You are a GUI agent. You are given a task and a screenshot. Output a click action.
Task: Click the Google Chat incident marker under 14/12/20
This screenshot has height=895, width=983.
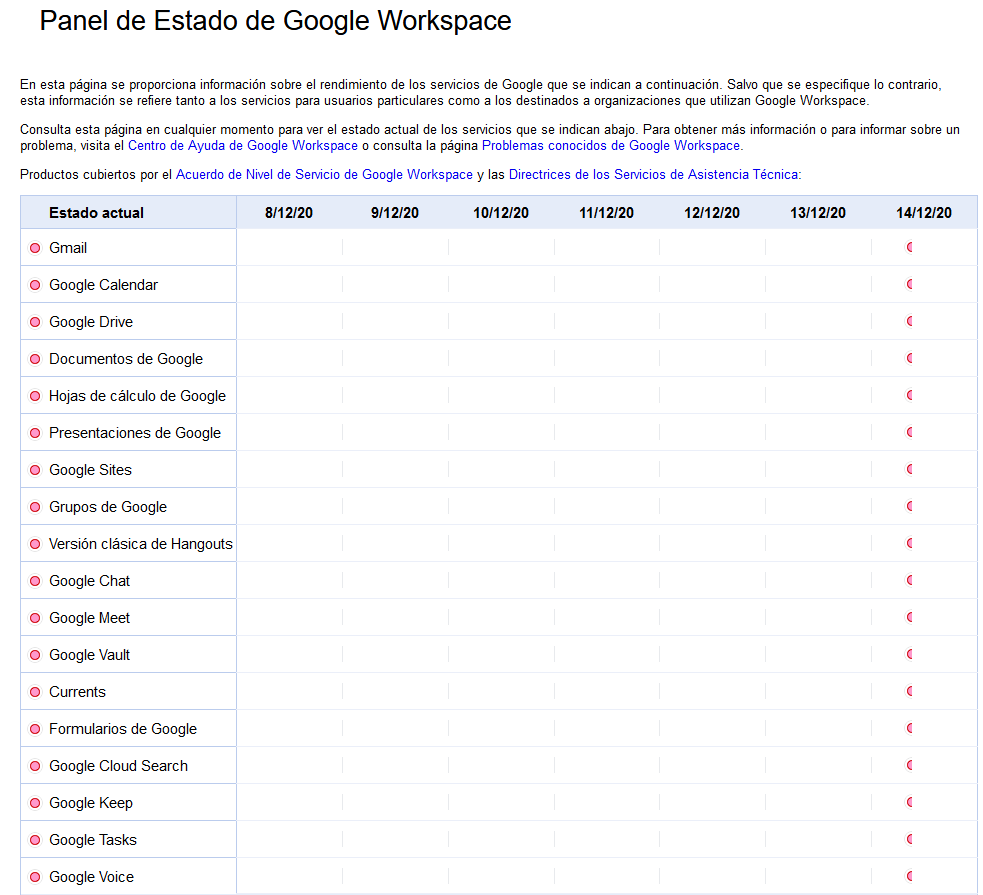tap(909, 580)
